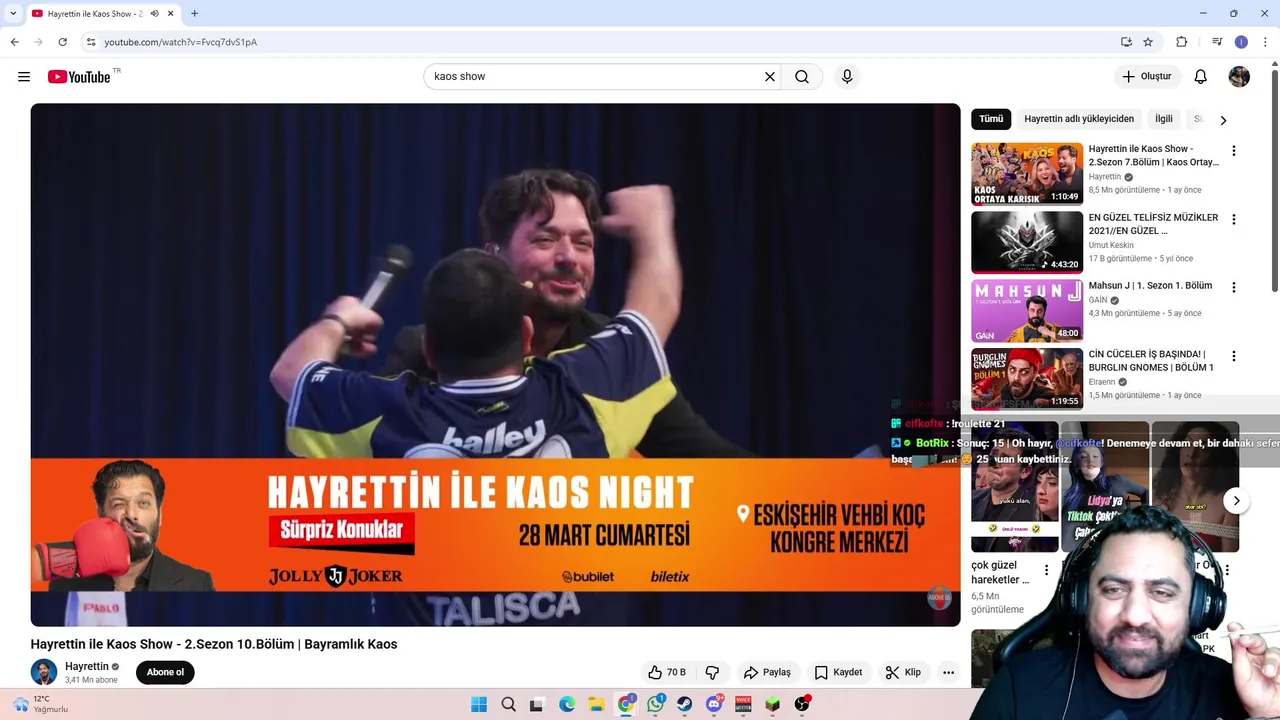Save the video with Kaydet
This screenshot has height=720, width=1280.
click(x=838, y=672)
